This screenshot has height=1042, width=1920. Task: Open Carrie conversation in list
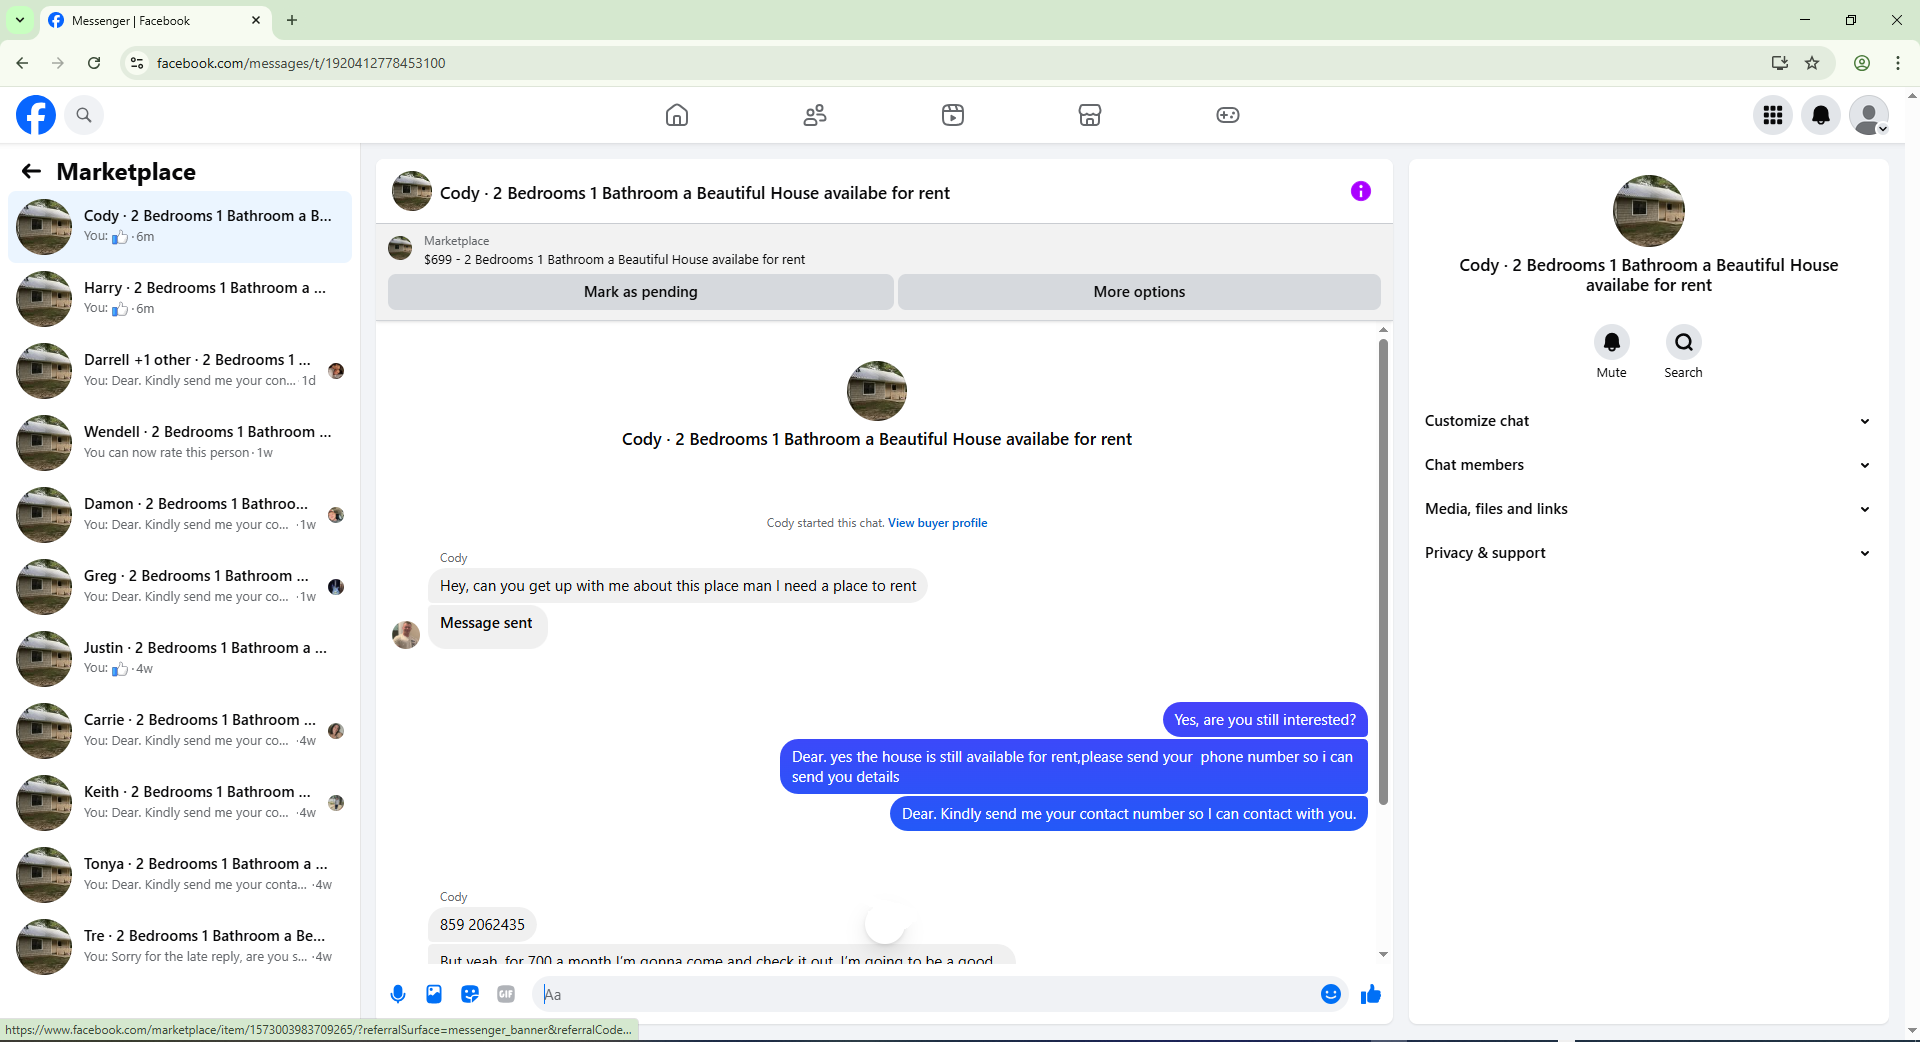180,731
